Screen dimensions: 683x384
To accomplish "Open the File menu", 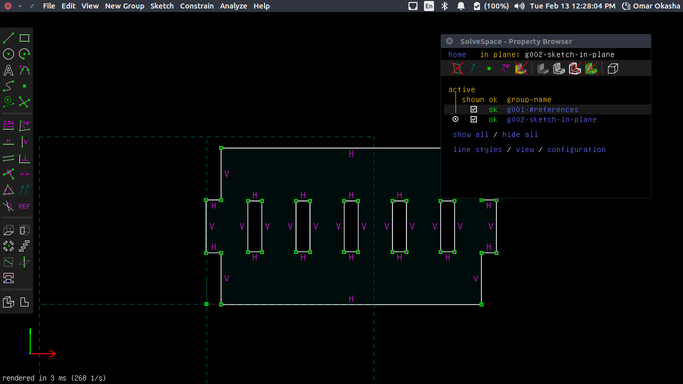I will 49,6.
